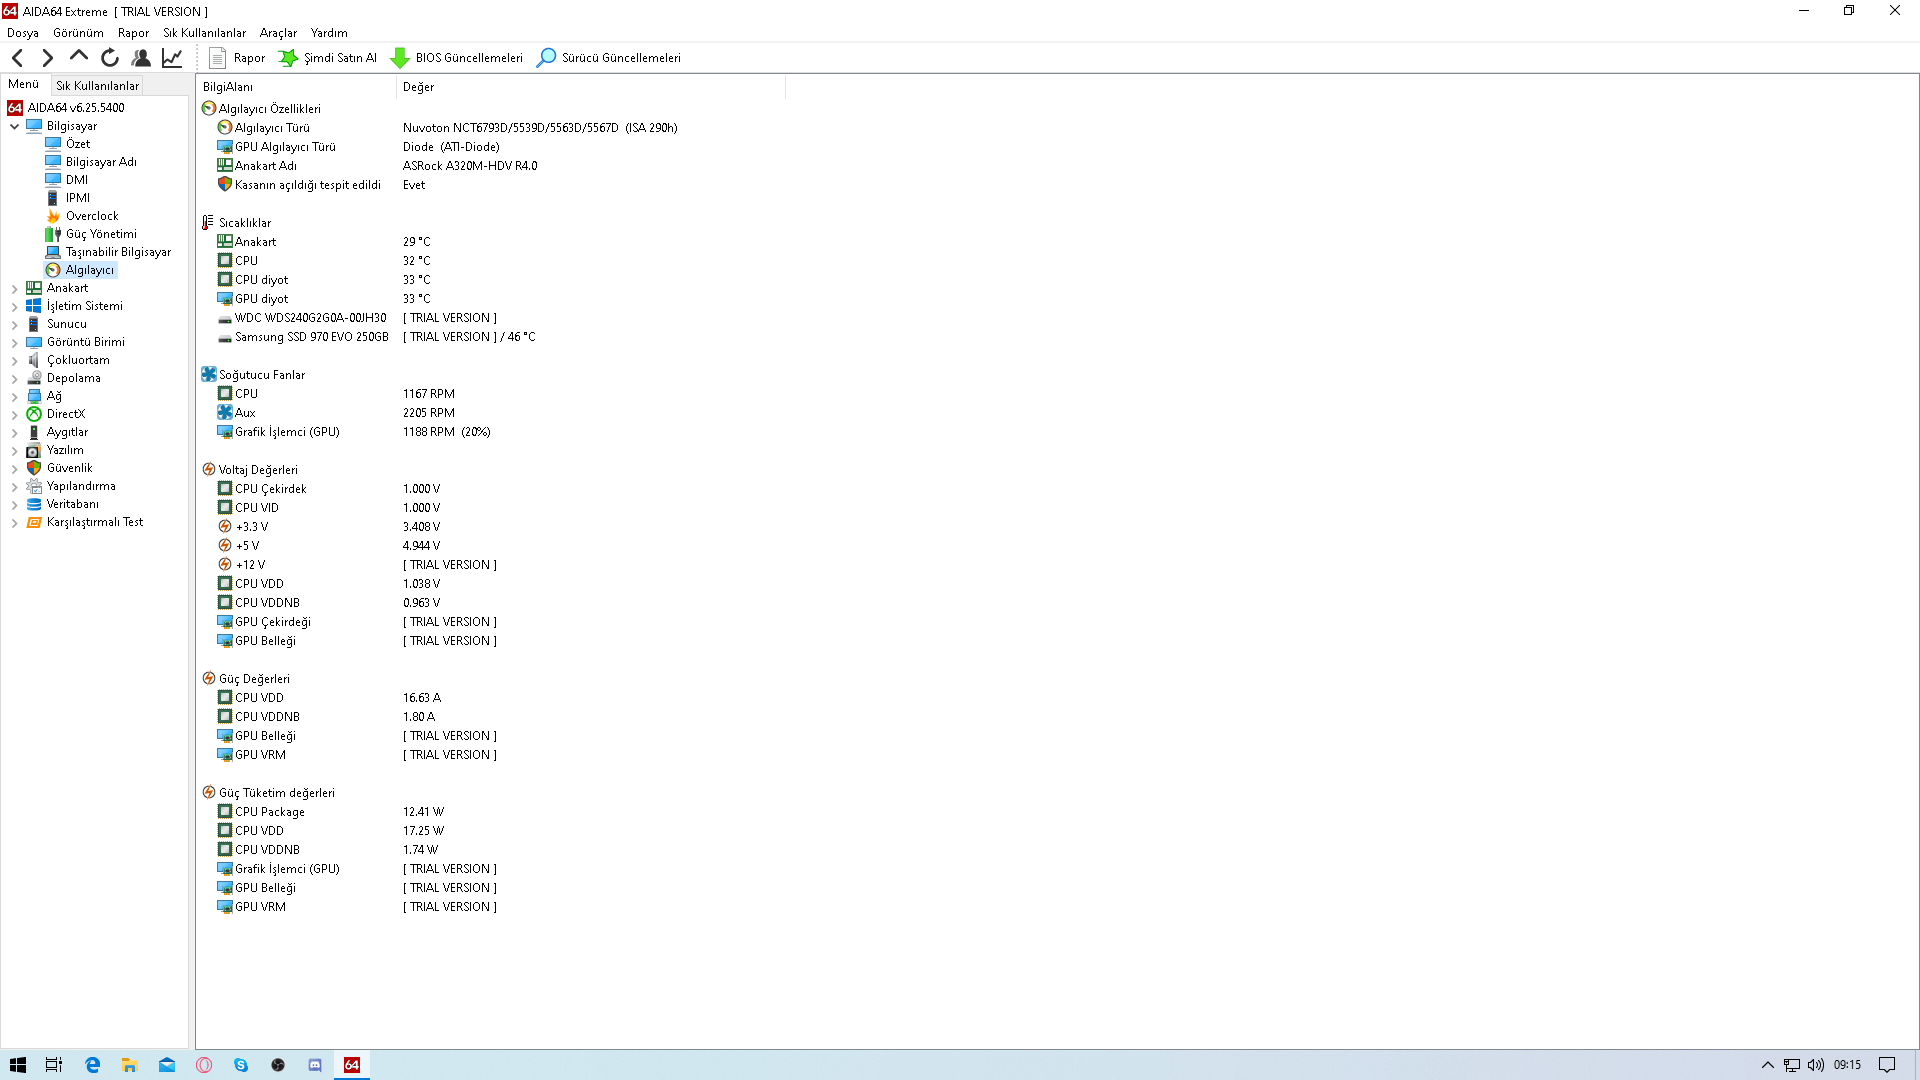The image size is (1920, 1080).
Task: Select the CPU Package power row
Action: click(x=331, y=812)
